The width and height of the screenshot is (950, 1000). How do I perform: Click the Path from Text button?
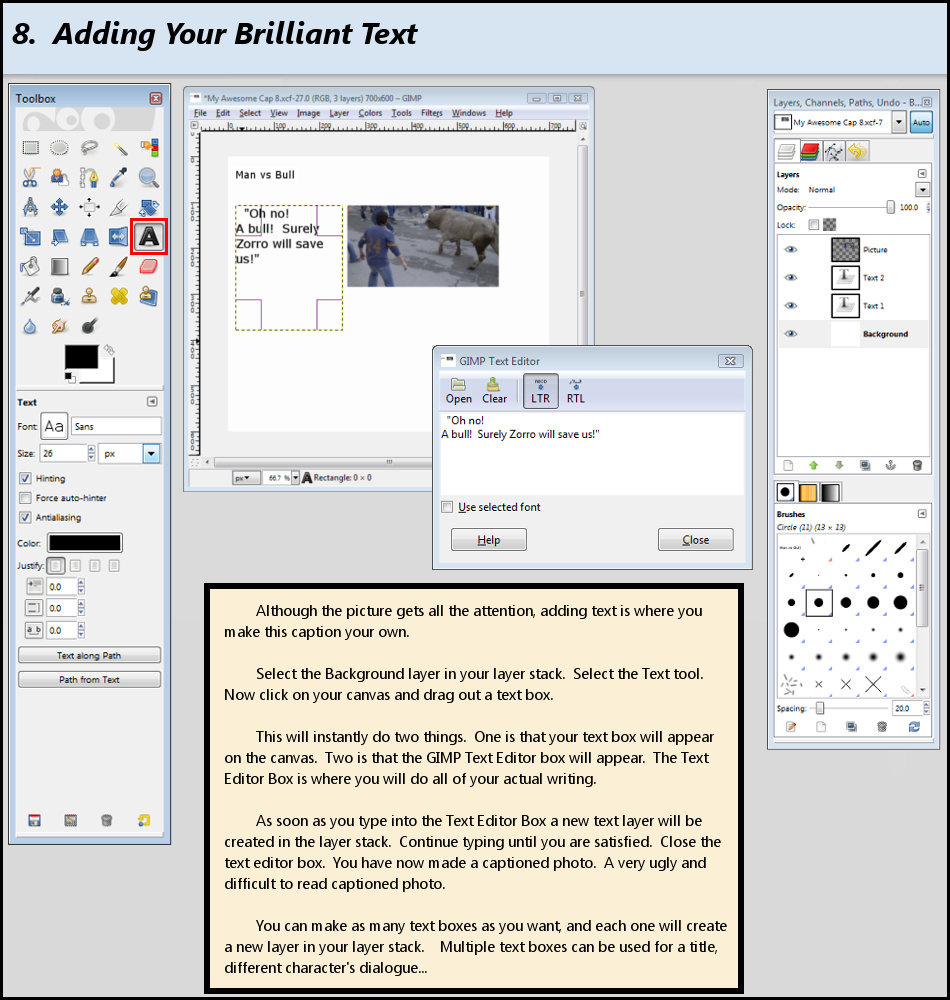pos(89,679)
